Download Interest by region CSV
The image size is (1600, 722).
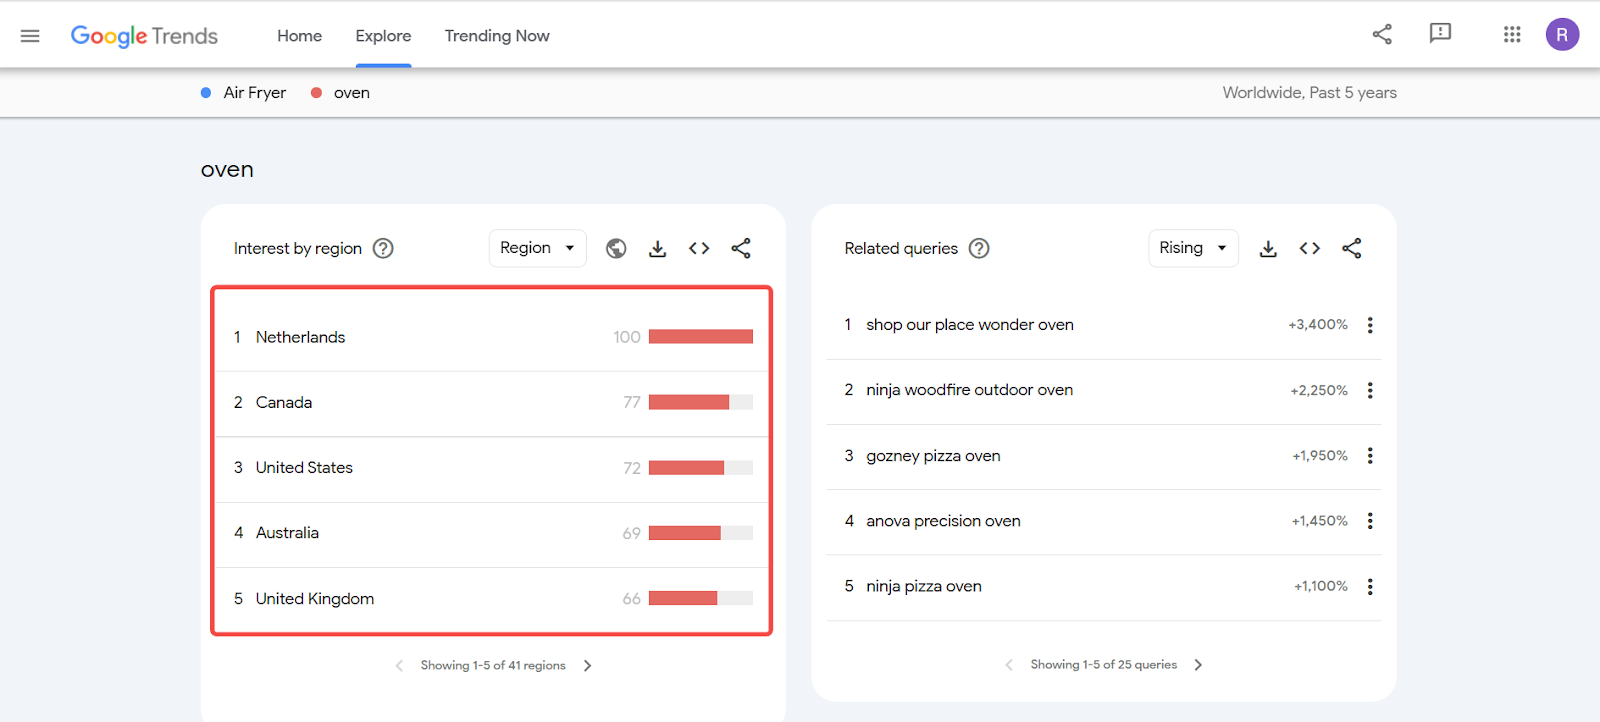(657, 248)
